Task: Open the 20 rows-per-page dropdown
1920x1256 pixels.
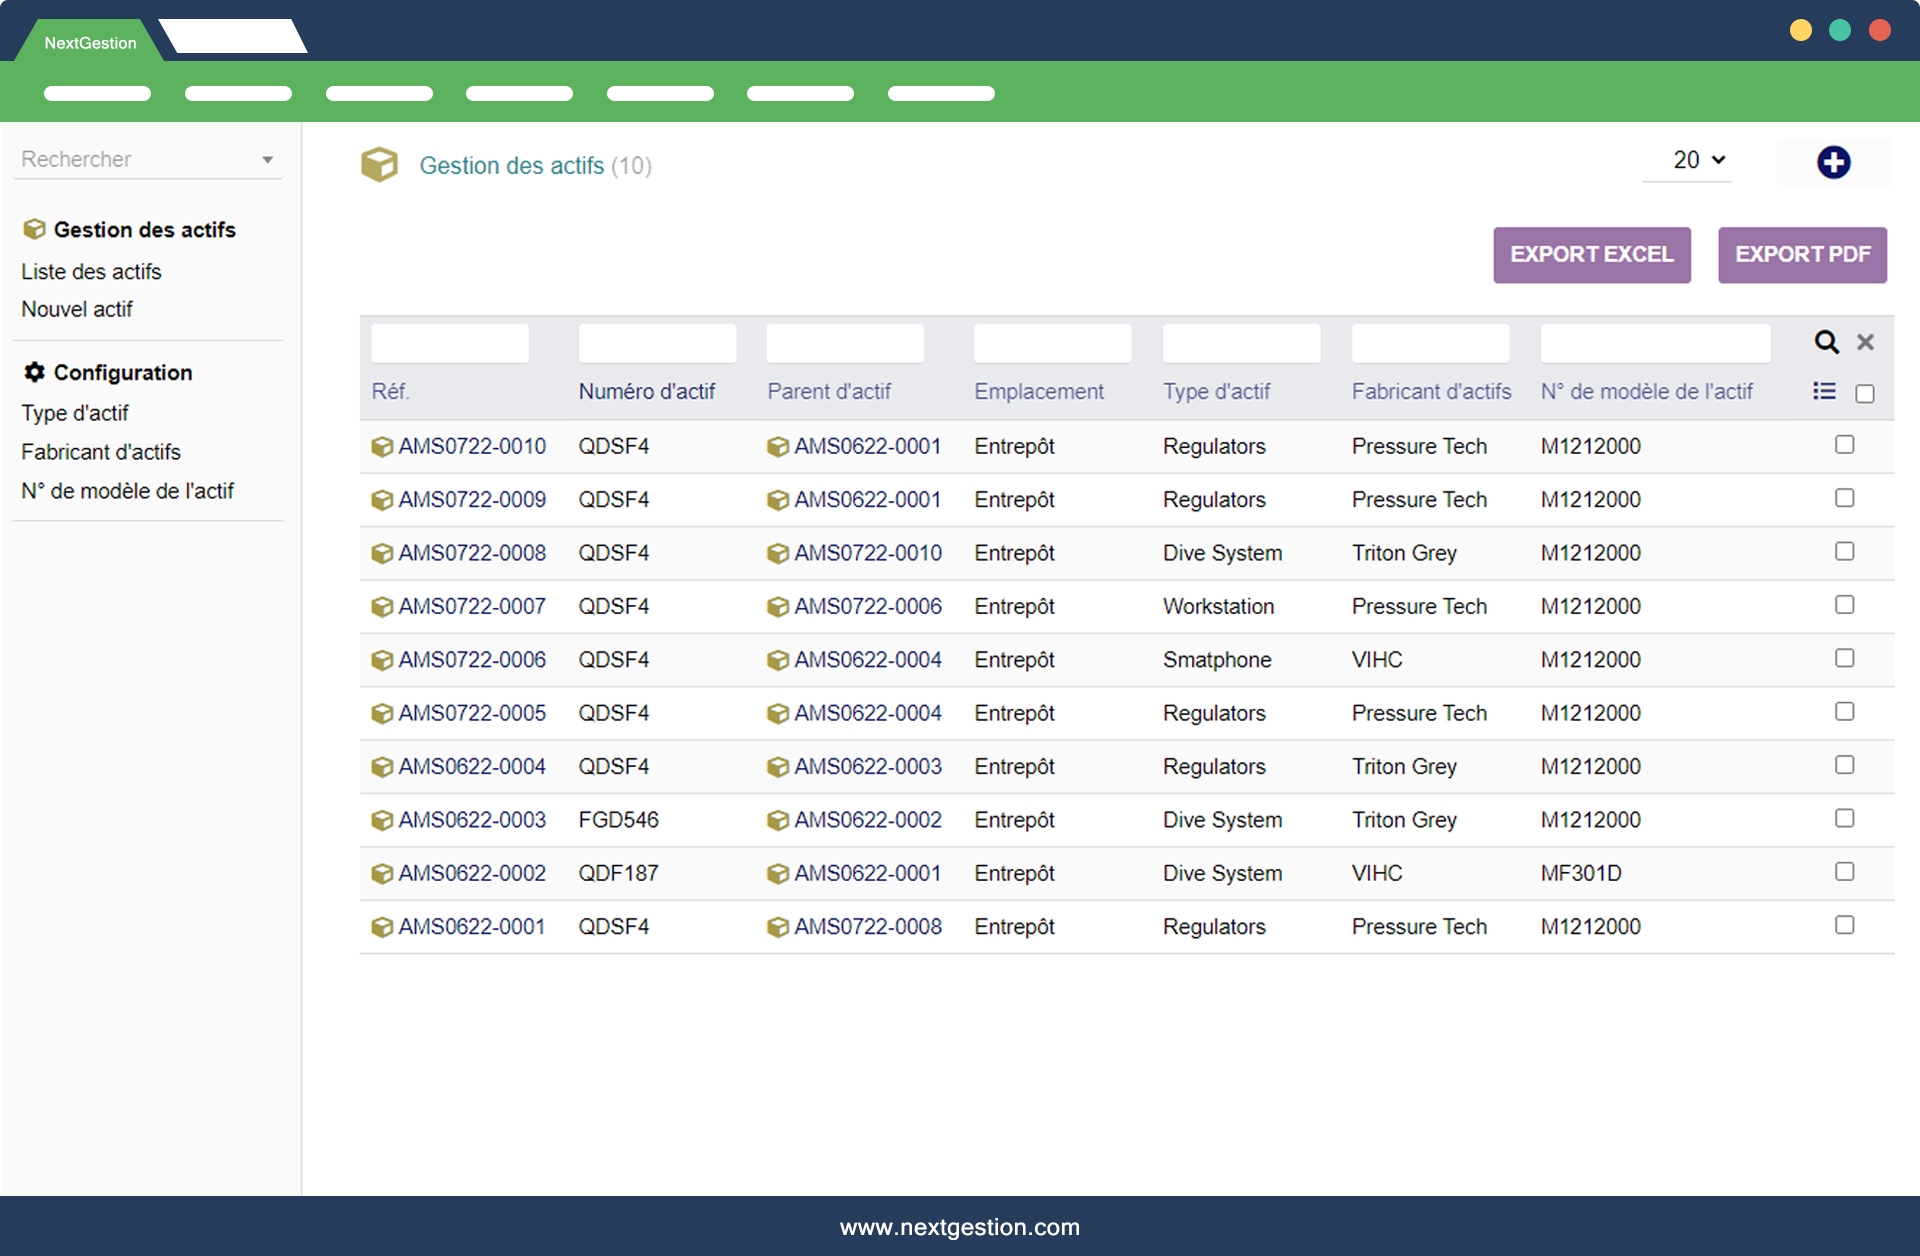Action: tap(1698, 160)
